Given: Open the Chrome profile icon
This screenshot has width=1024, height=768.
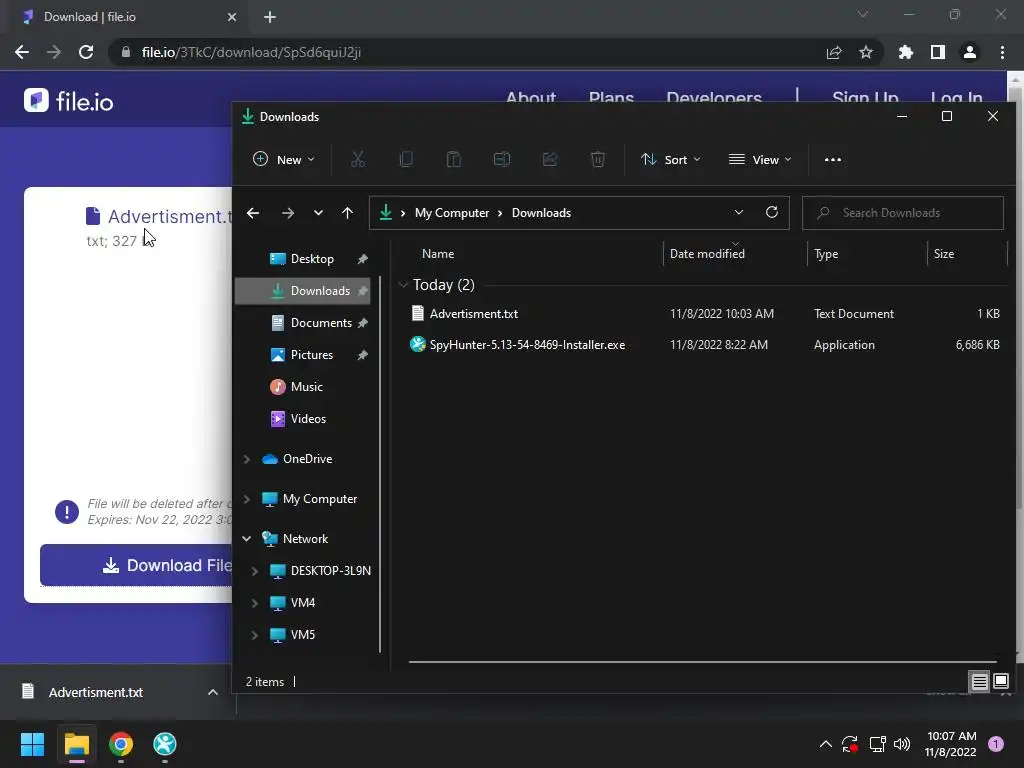Looking at the screenshot, I should [970, 52].
